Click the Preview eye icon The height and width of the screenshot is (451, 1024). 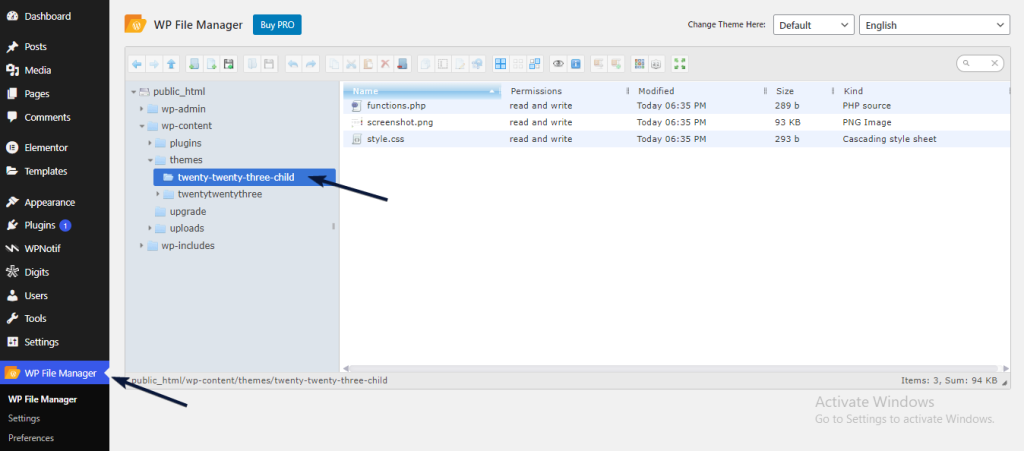(x=559, y=64)
